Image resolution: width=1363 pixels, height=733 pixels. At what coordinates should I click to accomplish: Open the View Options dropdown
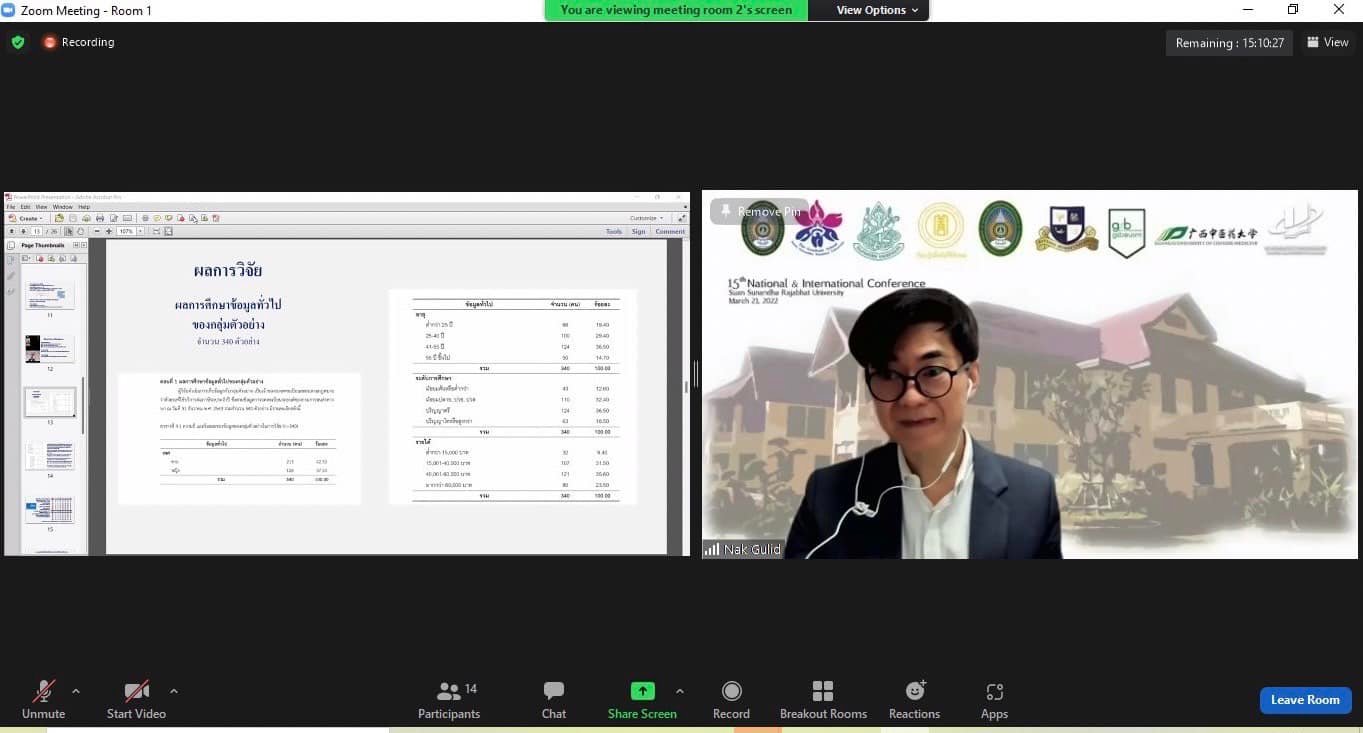(x=870, y=10)
